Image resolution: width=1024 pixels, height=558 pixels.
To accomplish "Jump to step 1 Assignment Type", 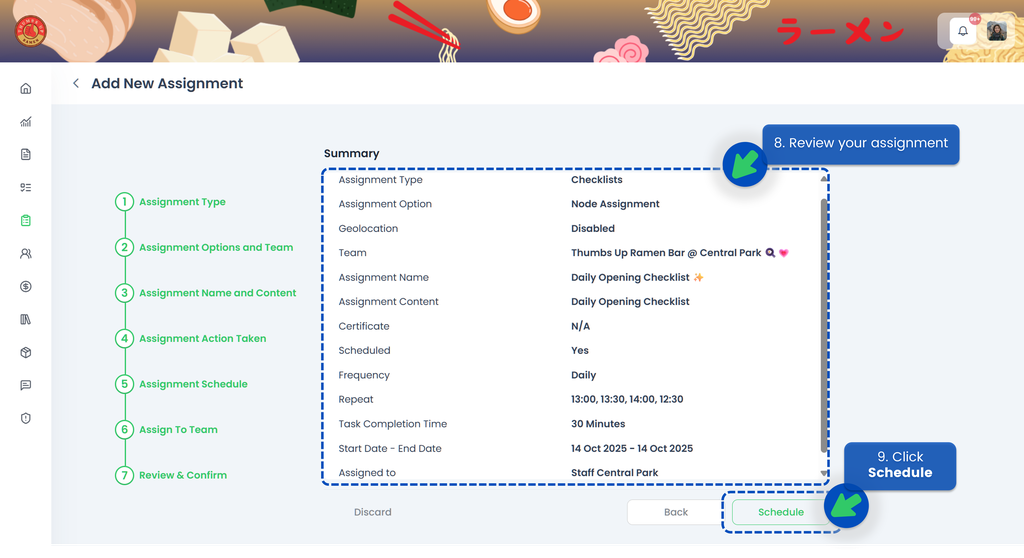I will tap(182, 202).
